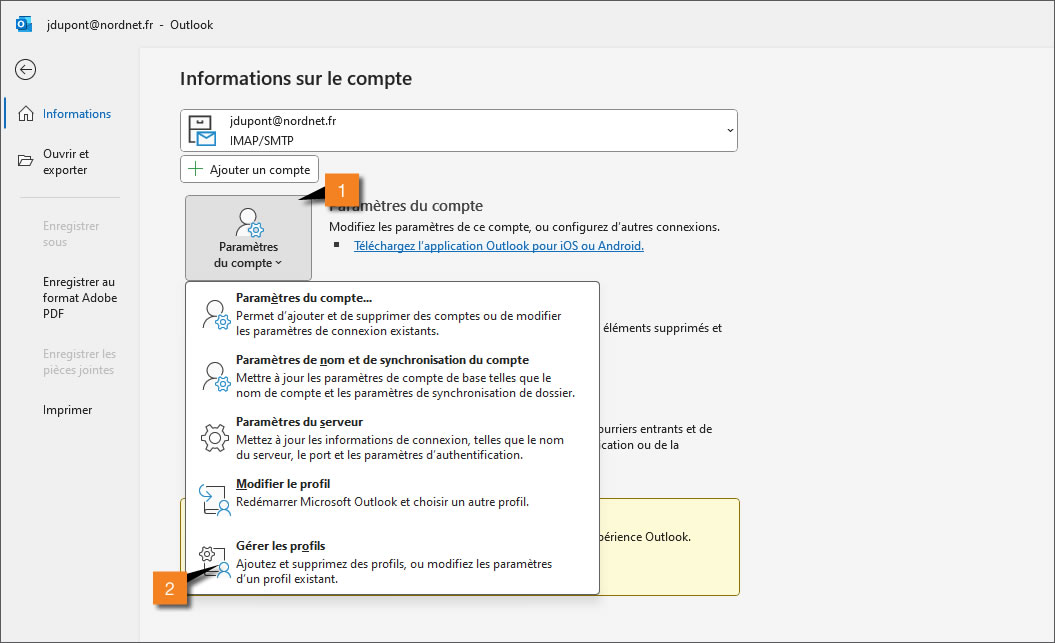Click the mailbox account icon for jdupont@nordnet.fr

tap(202, 130)
